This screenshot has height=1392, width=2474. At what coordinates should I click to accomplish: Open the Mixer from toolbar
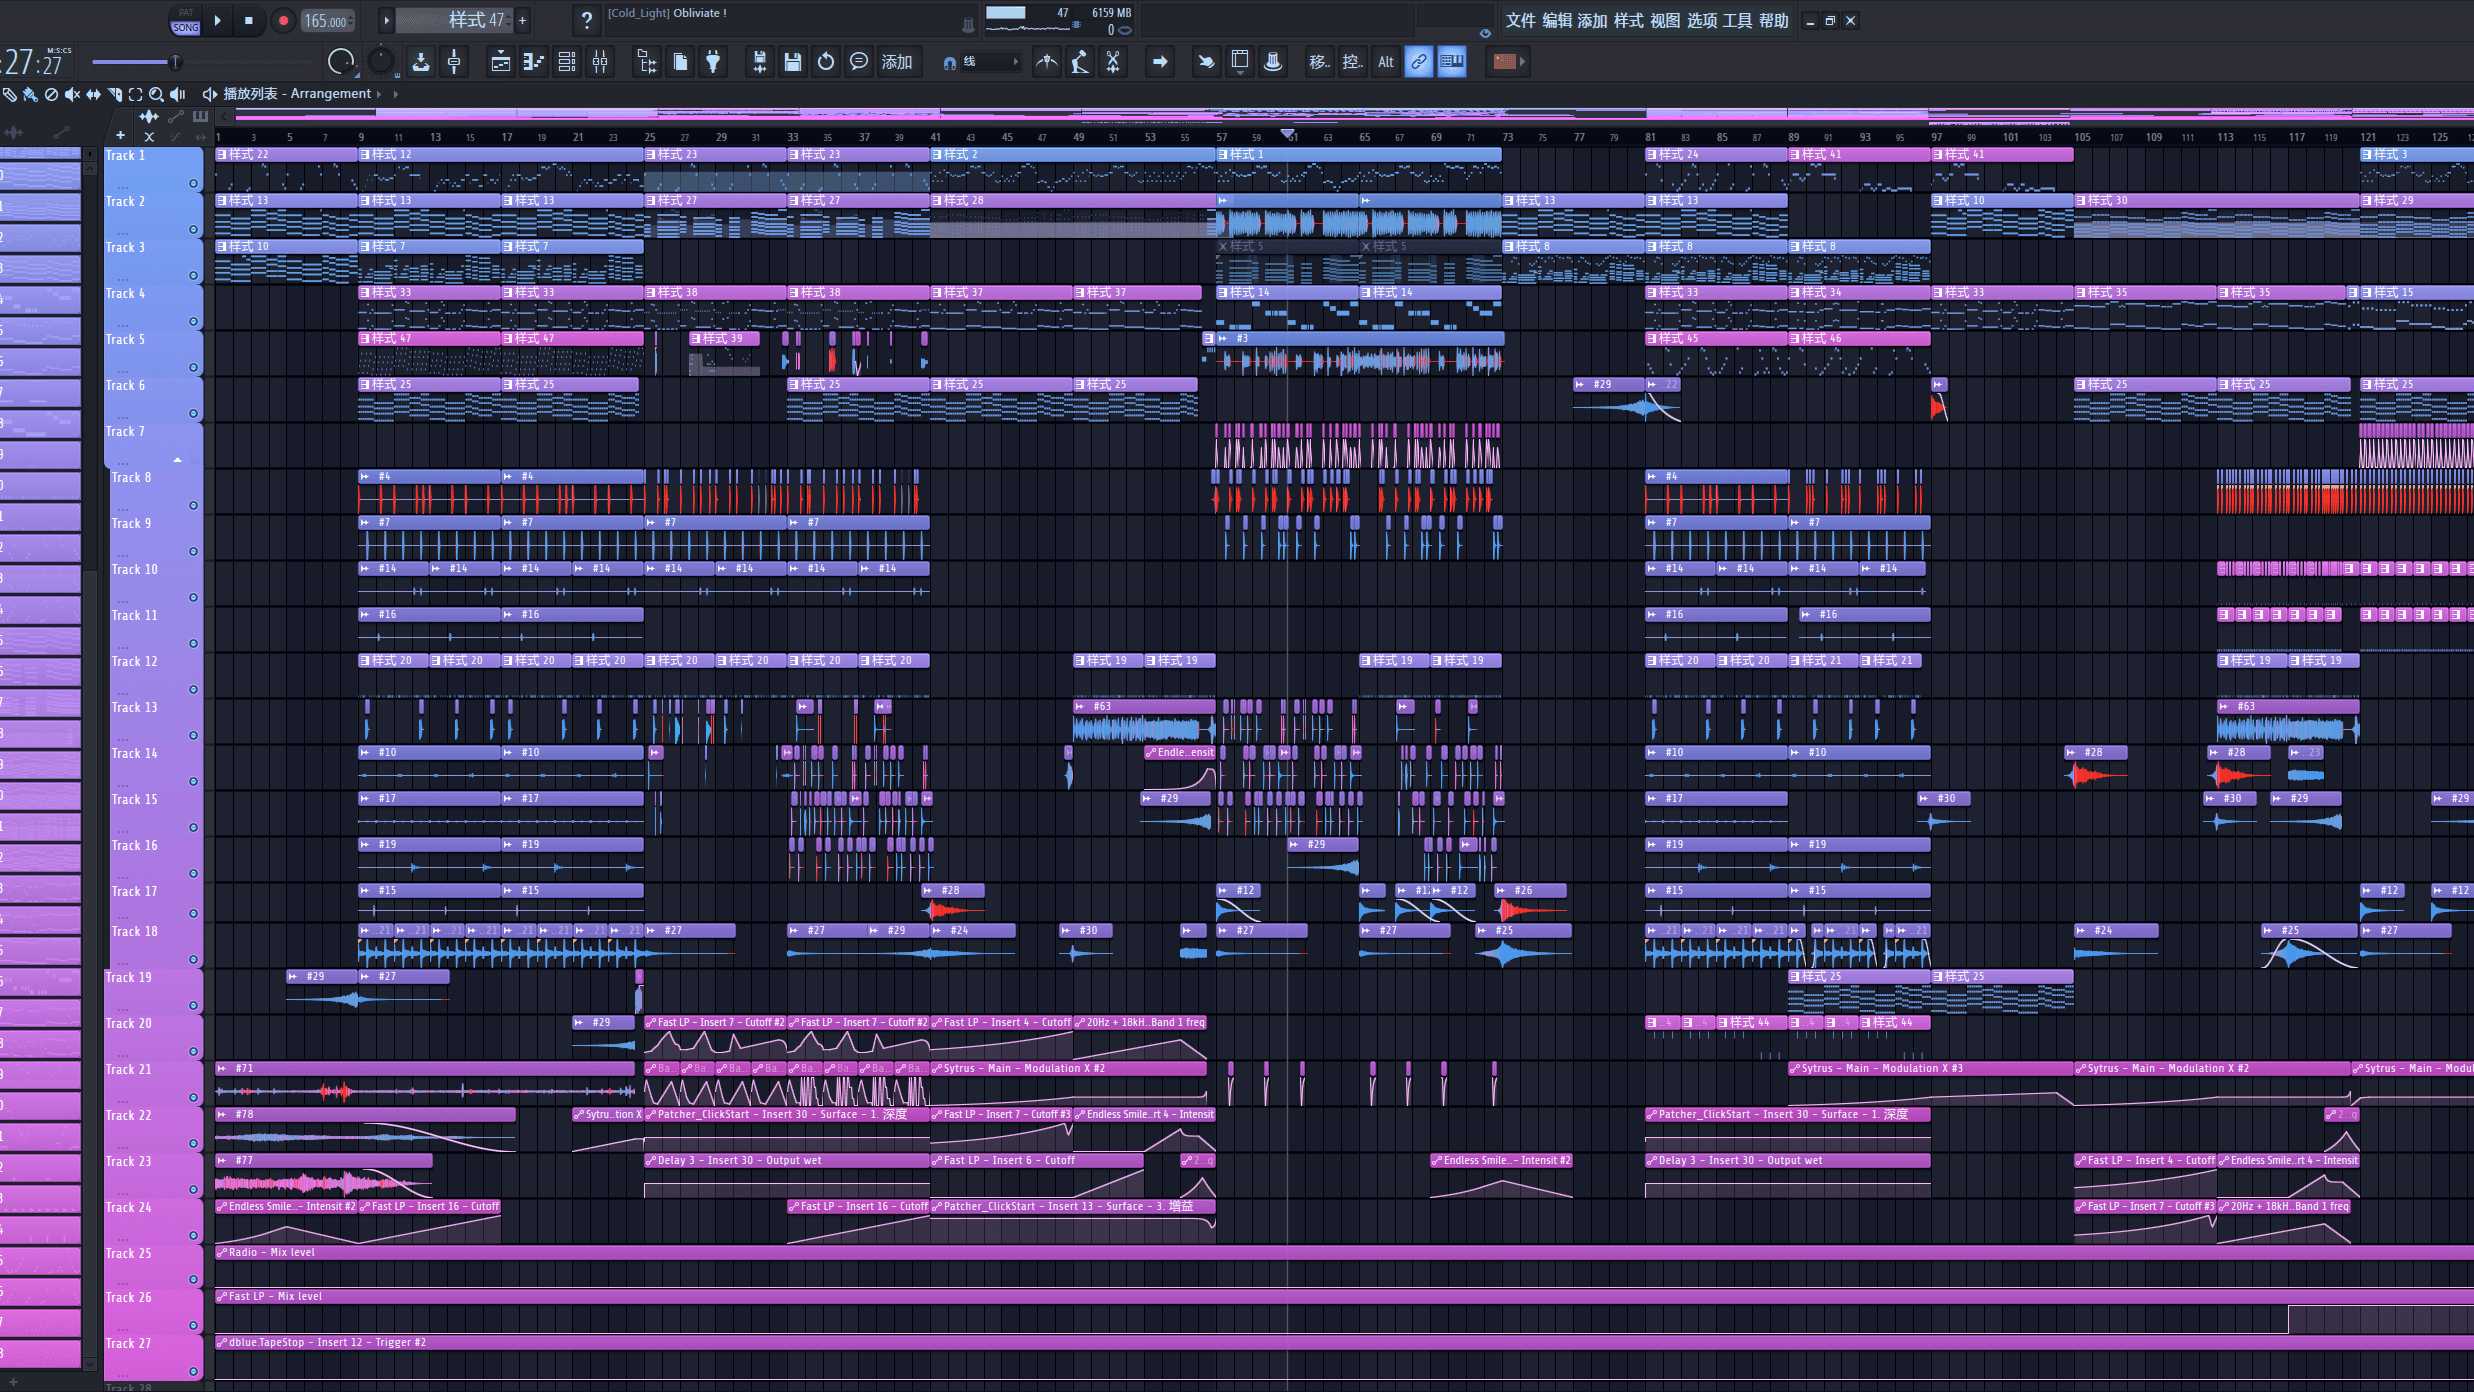pyautogui.click(x=600, y=62)
